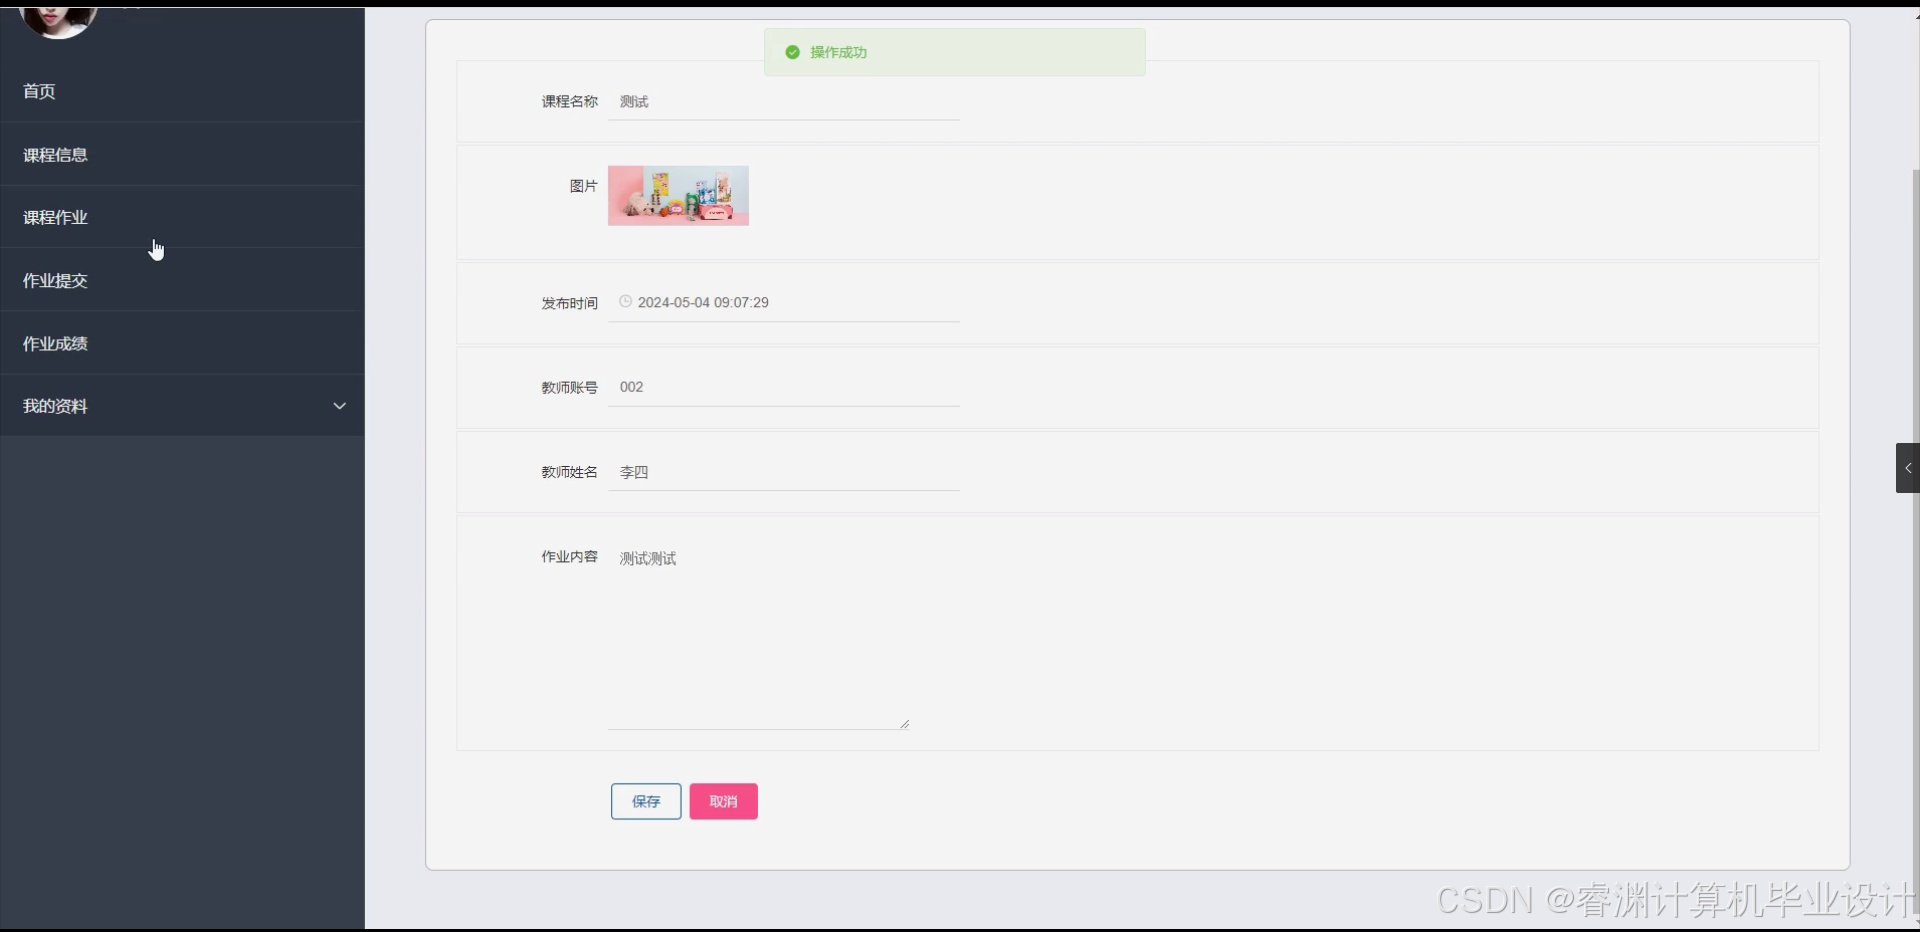Viewport: 1920px width, 932px height.
Task: Grab the textarea resize handle corner
Action: [904, 723]
